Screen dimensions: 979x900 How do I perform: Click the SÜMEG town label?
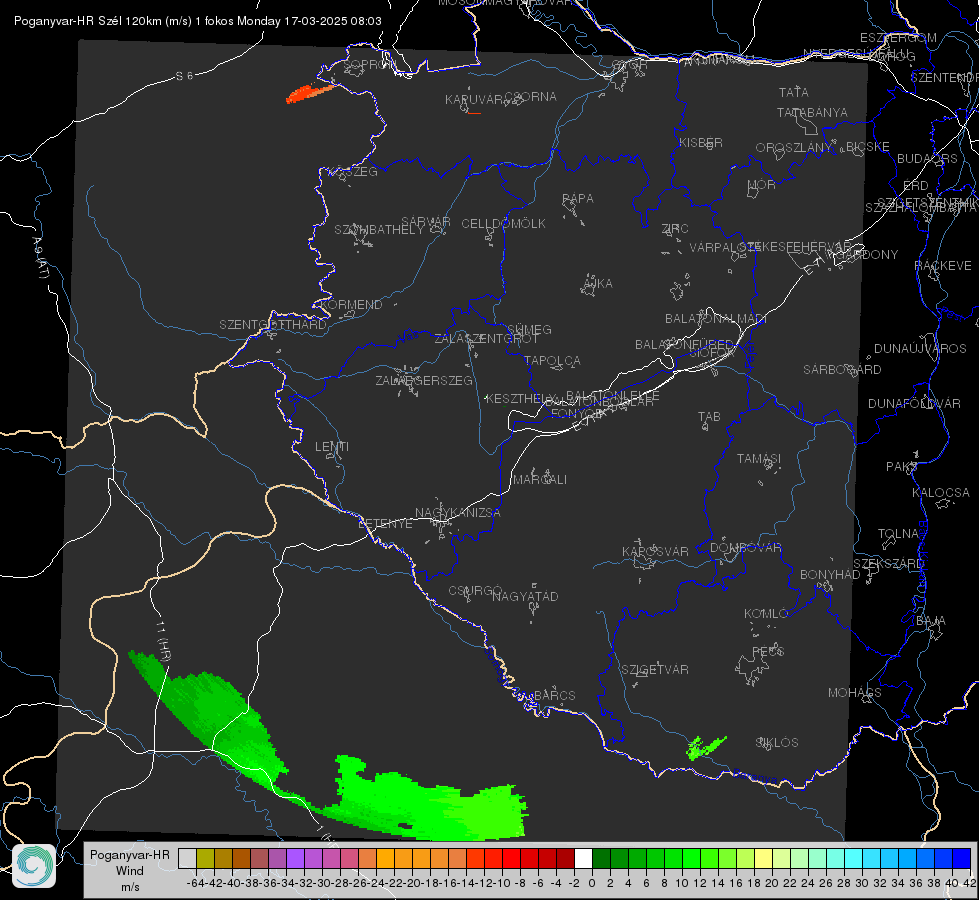pyautogui.click(x=529, y=329)
